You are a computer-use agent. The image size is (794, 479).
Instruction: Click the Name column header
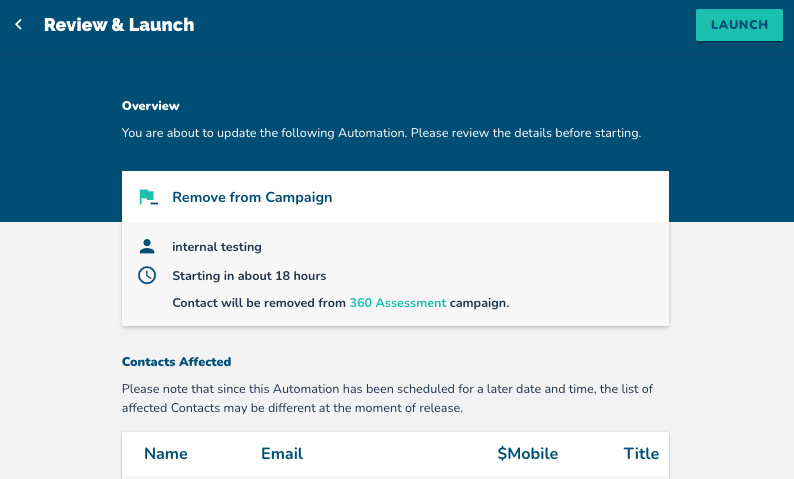pyautogui.click(x=166, y=453)
